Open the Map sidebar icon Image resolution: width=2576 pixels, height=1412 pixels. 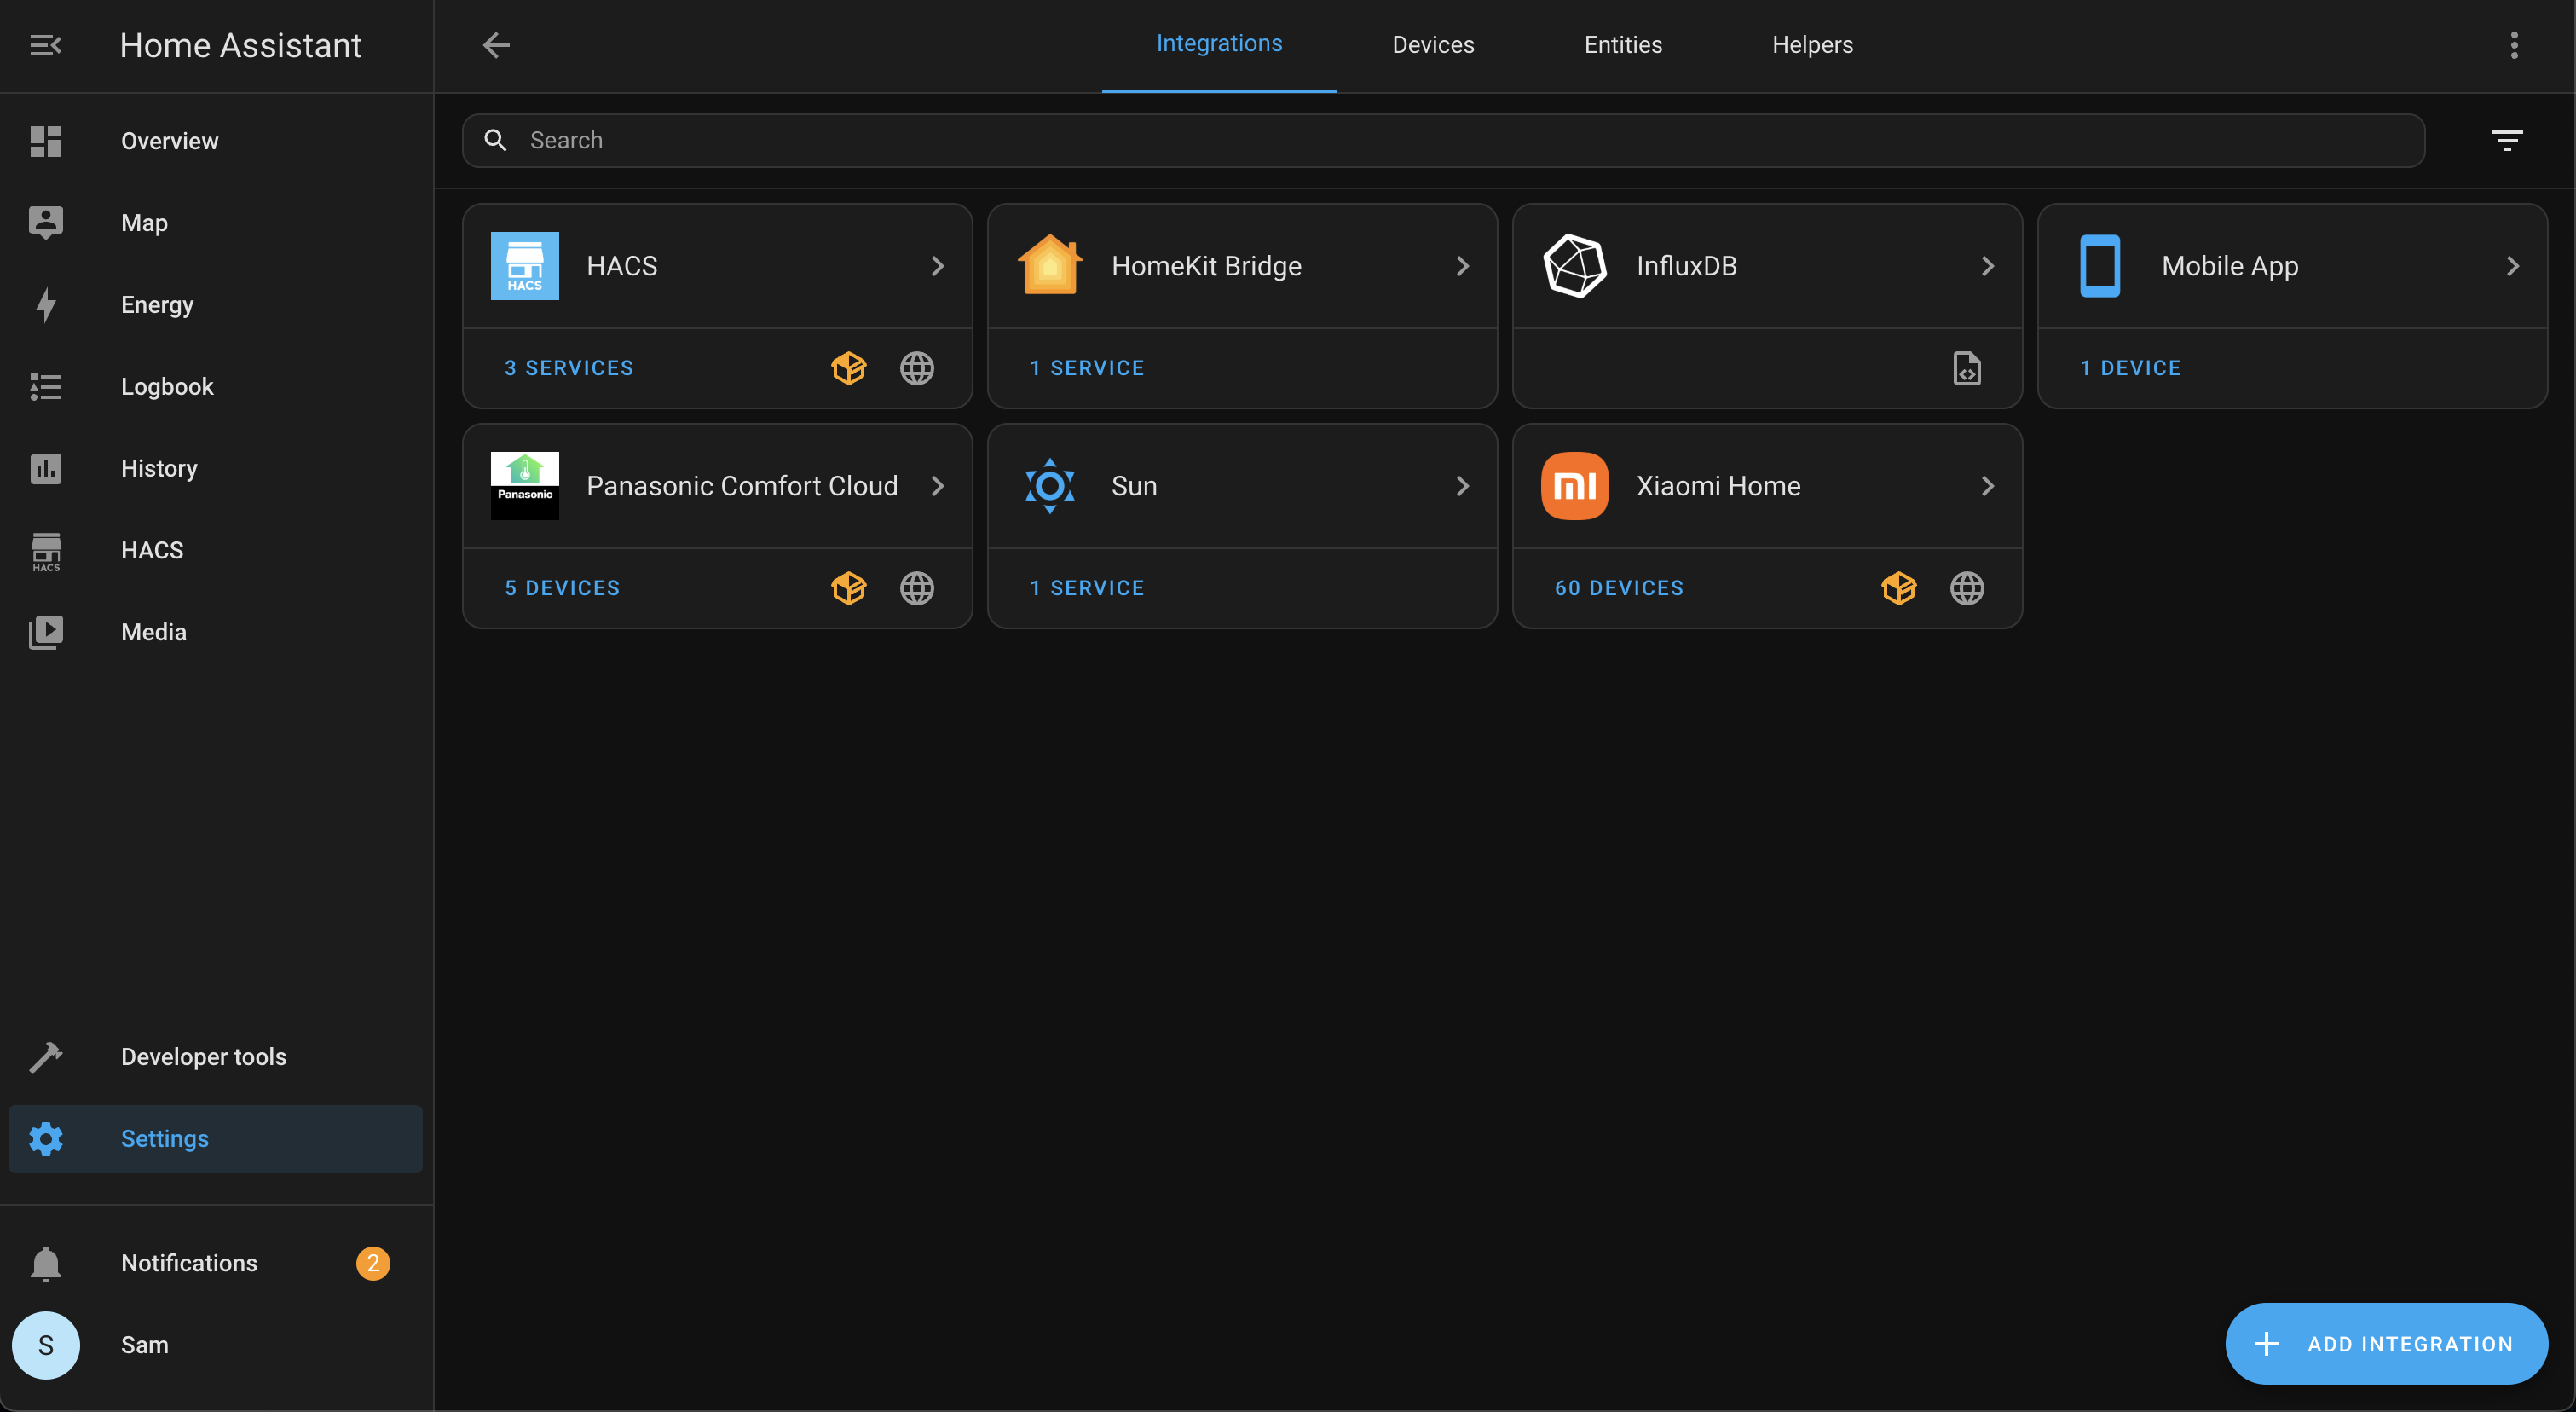46,223
